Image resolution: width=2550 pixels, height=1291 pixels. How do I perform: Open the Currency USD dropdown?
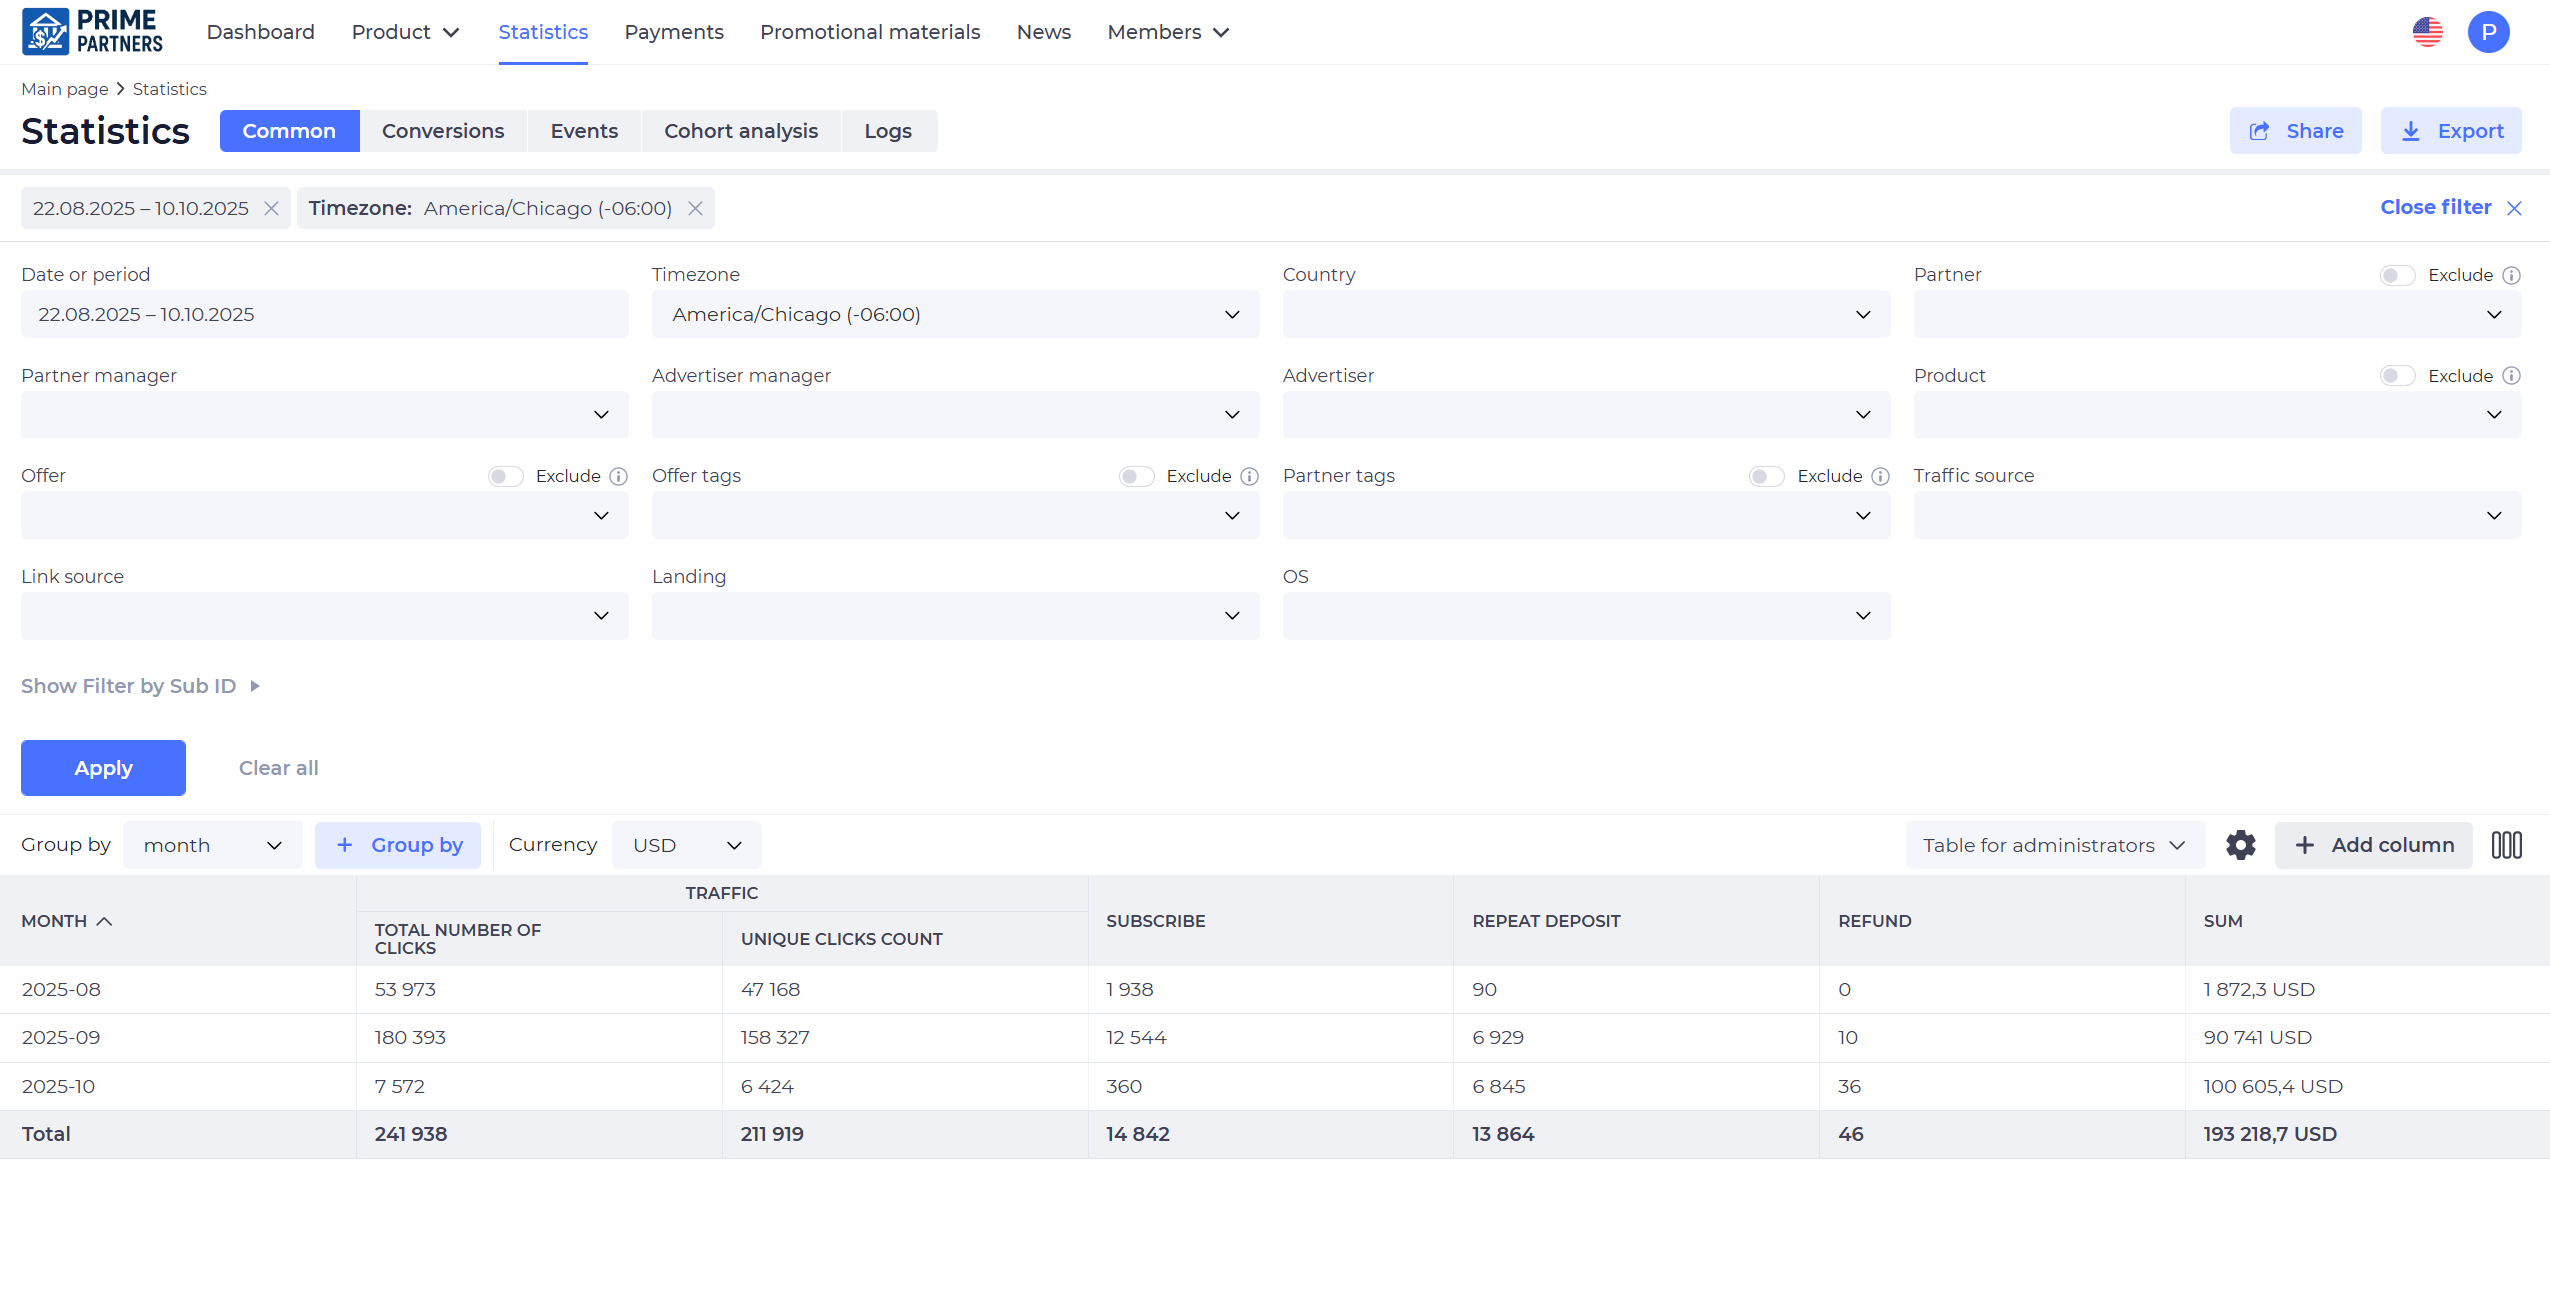tap(687, 845)
